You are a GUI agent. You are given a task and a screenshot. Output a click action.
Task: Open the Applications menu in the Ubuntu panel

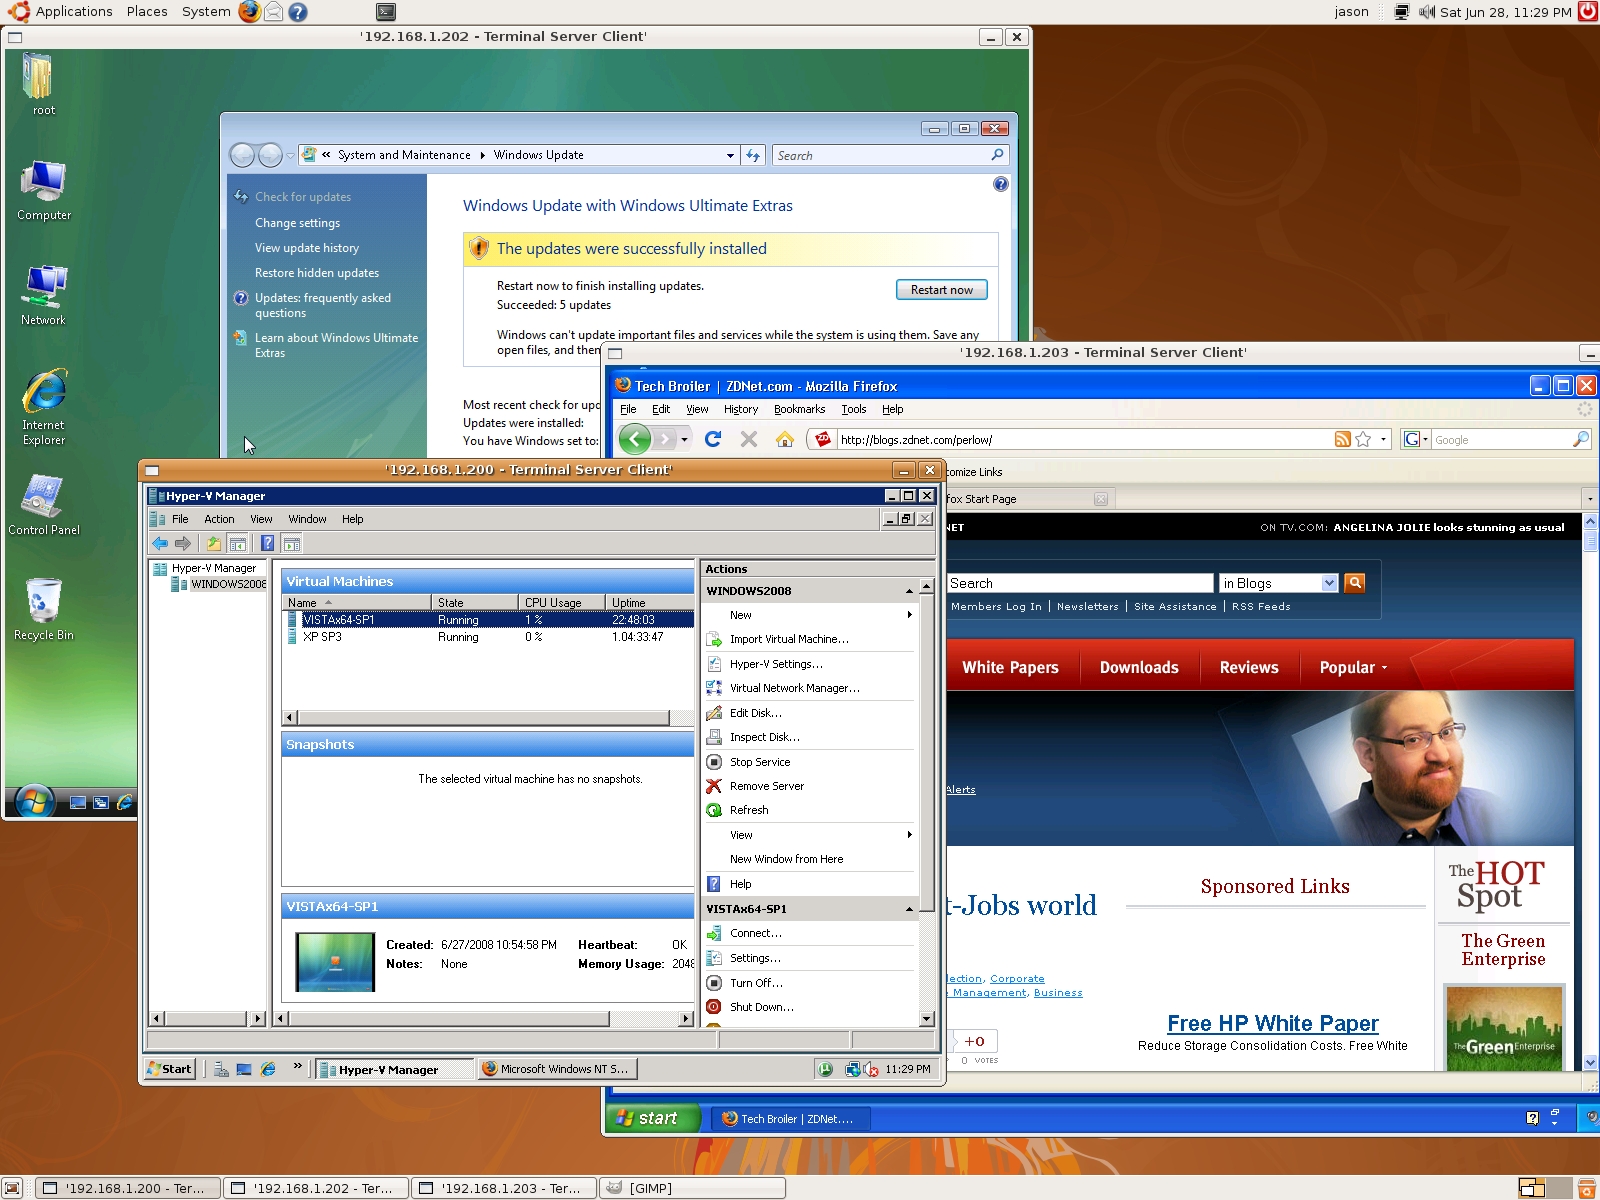(x=73, y=12)
